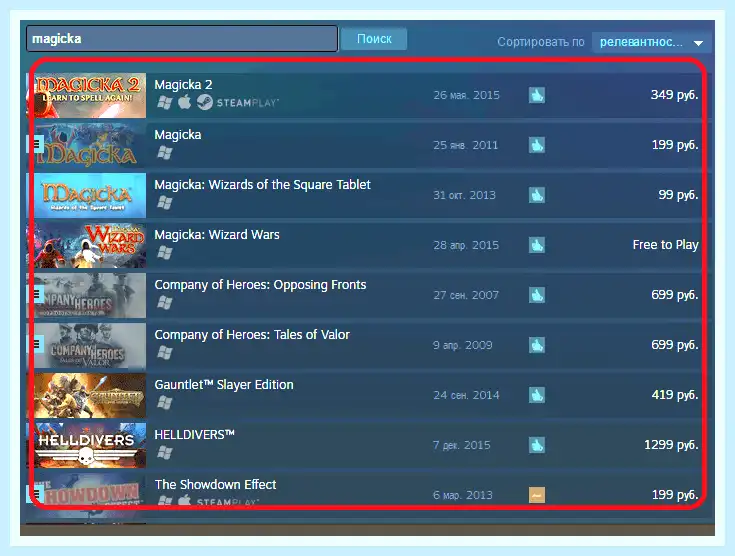735x556 pixels.
Task: Click thumbs-up icon for Wizards of the Square Tablet
Action: (x=537, y=195)
